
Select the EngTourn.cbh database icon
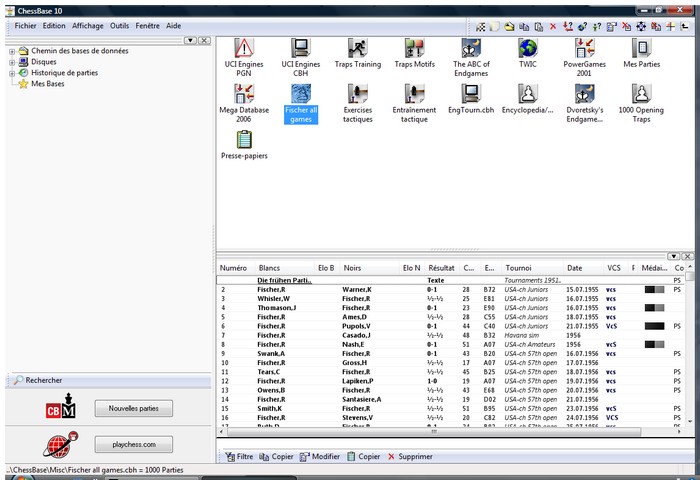(471, 99)
